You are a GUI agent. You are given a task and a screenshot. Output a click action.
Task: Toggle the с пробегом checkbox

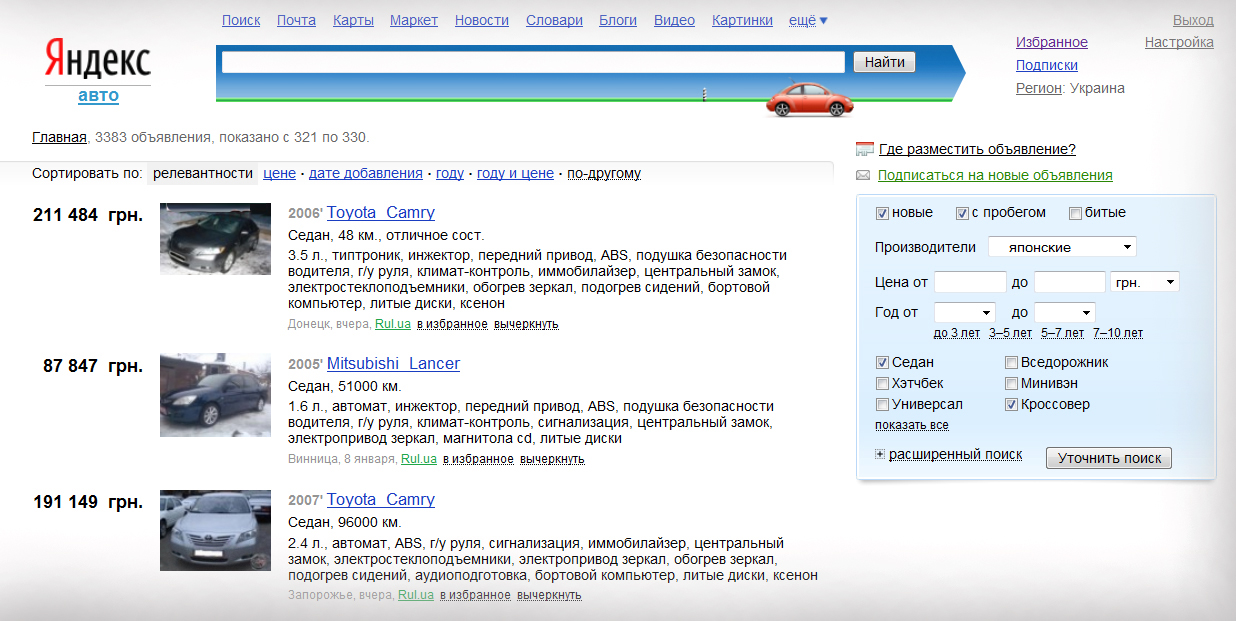962,213
